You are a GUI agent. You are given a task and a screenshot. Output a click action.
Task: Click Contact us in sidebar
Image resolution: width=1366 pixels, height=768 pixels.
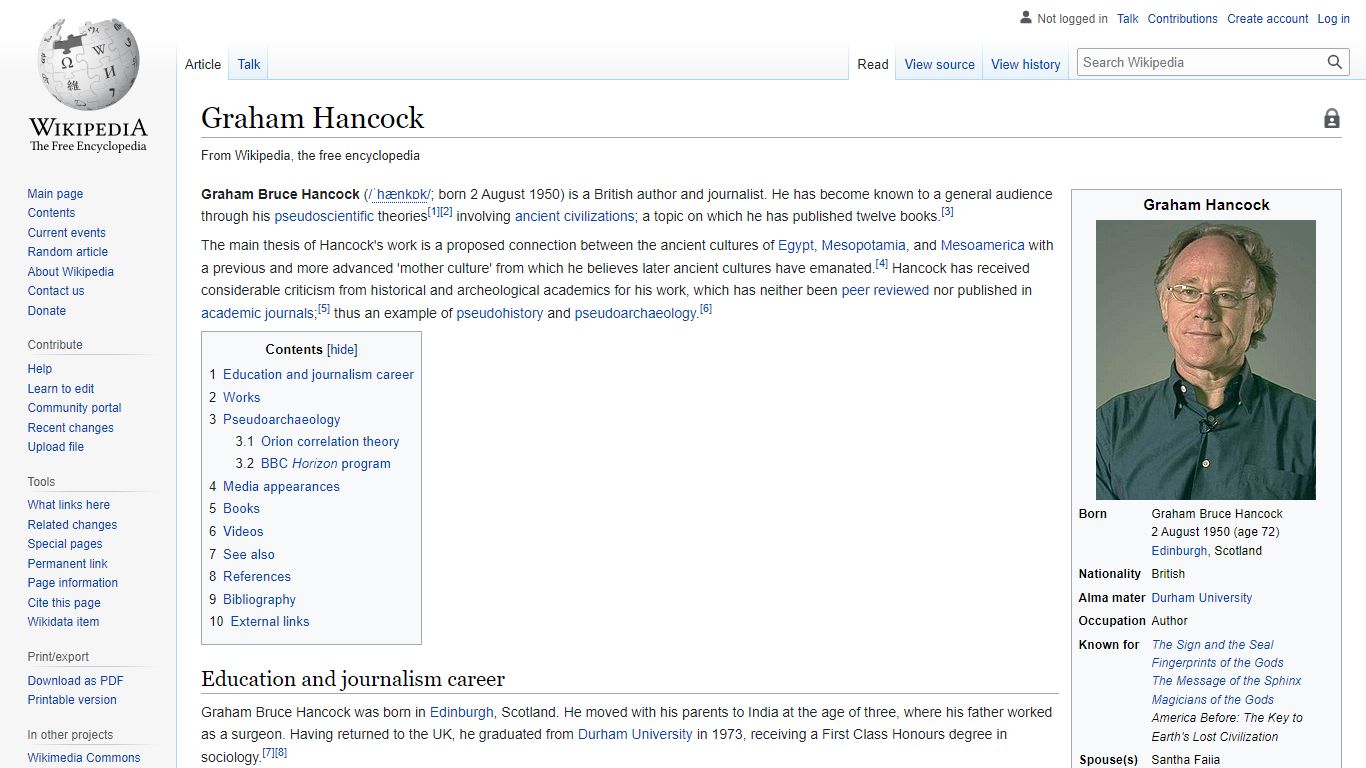pos(56,291)
